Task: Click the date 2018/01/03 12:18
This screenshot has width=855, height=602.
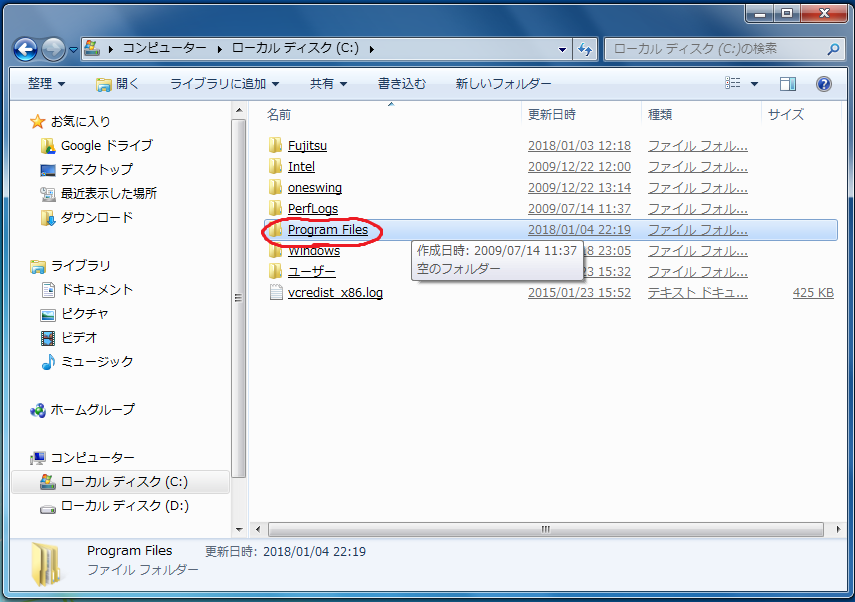Action: [x=579, y=146]
